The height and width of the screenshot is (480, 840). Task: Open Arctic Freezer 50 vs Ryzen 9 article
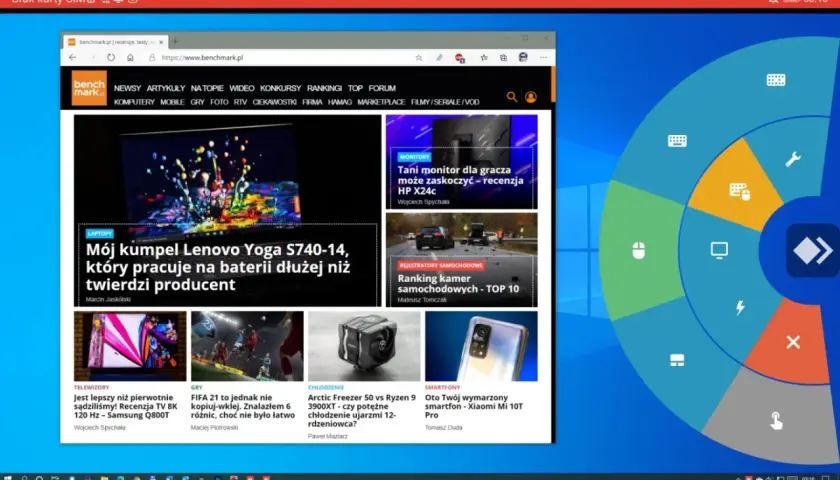[362, 410]
